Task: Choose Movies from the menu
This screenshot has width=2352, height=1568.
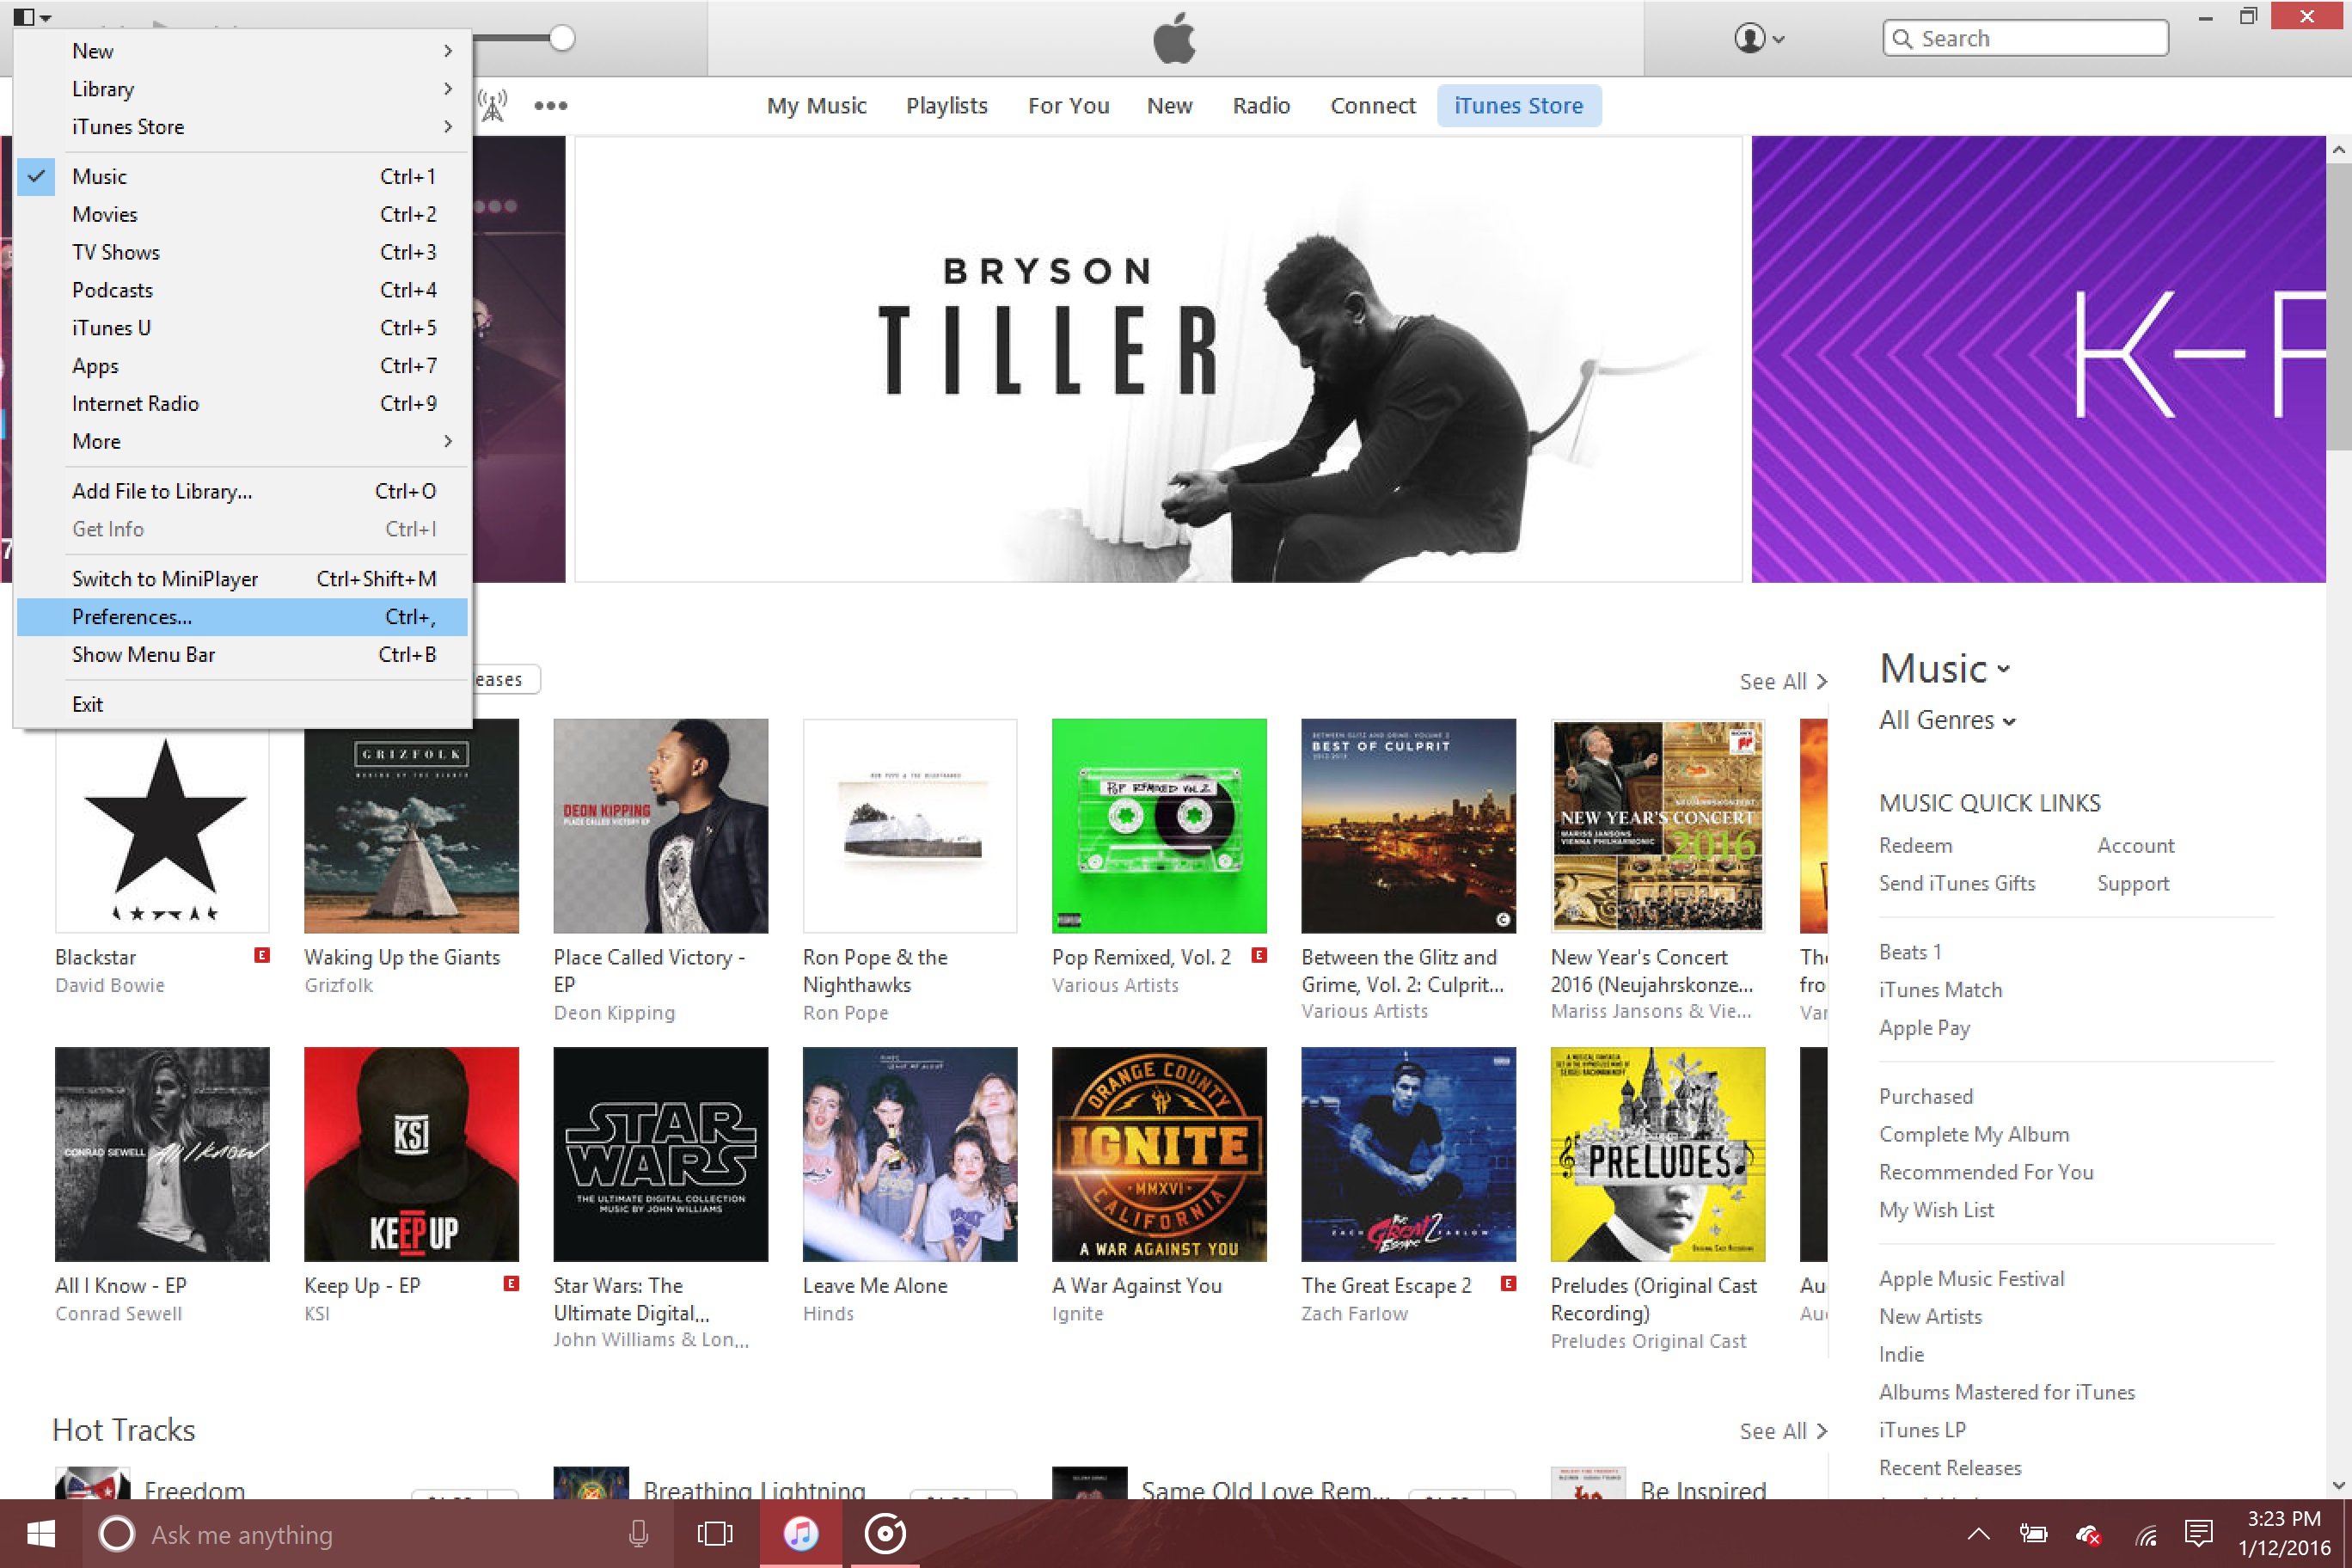Action: pyautogui.click(x=242, y=215)
